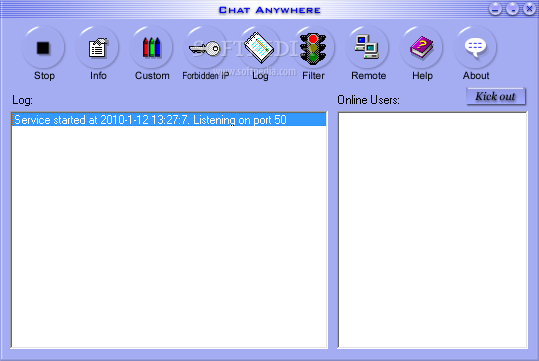Open Remote computers icon
Viewport: 539px width, 361px height.
coord(367,48)
